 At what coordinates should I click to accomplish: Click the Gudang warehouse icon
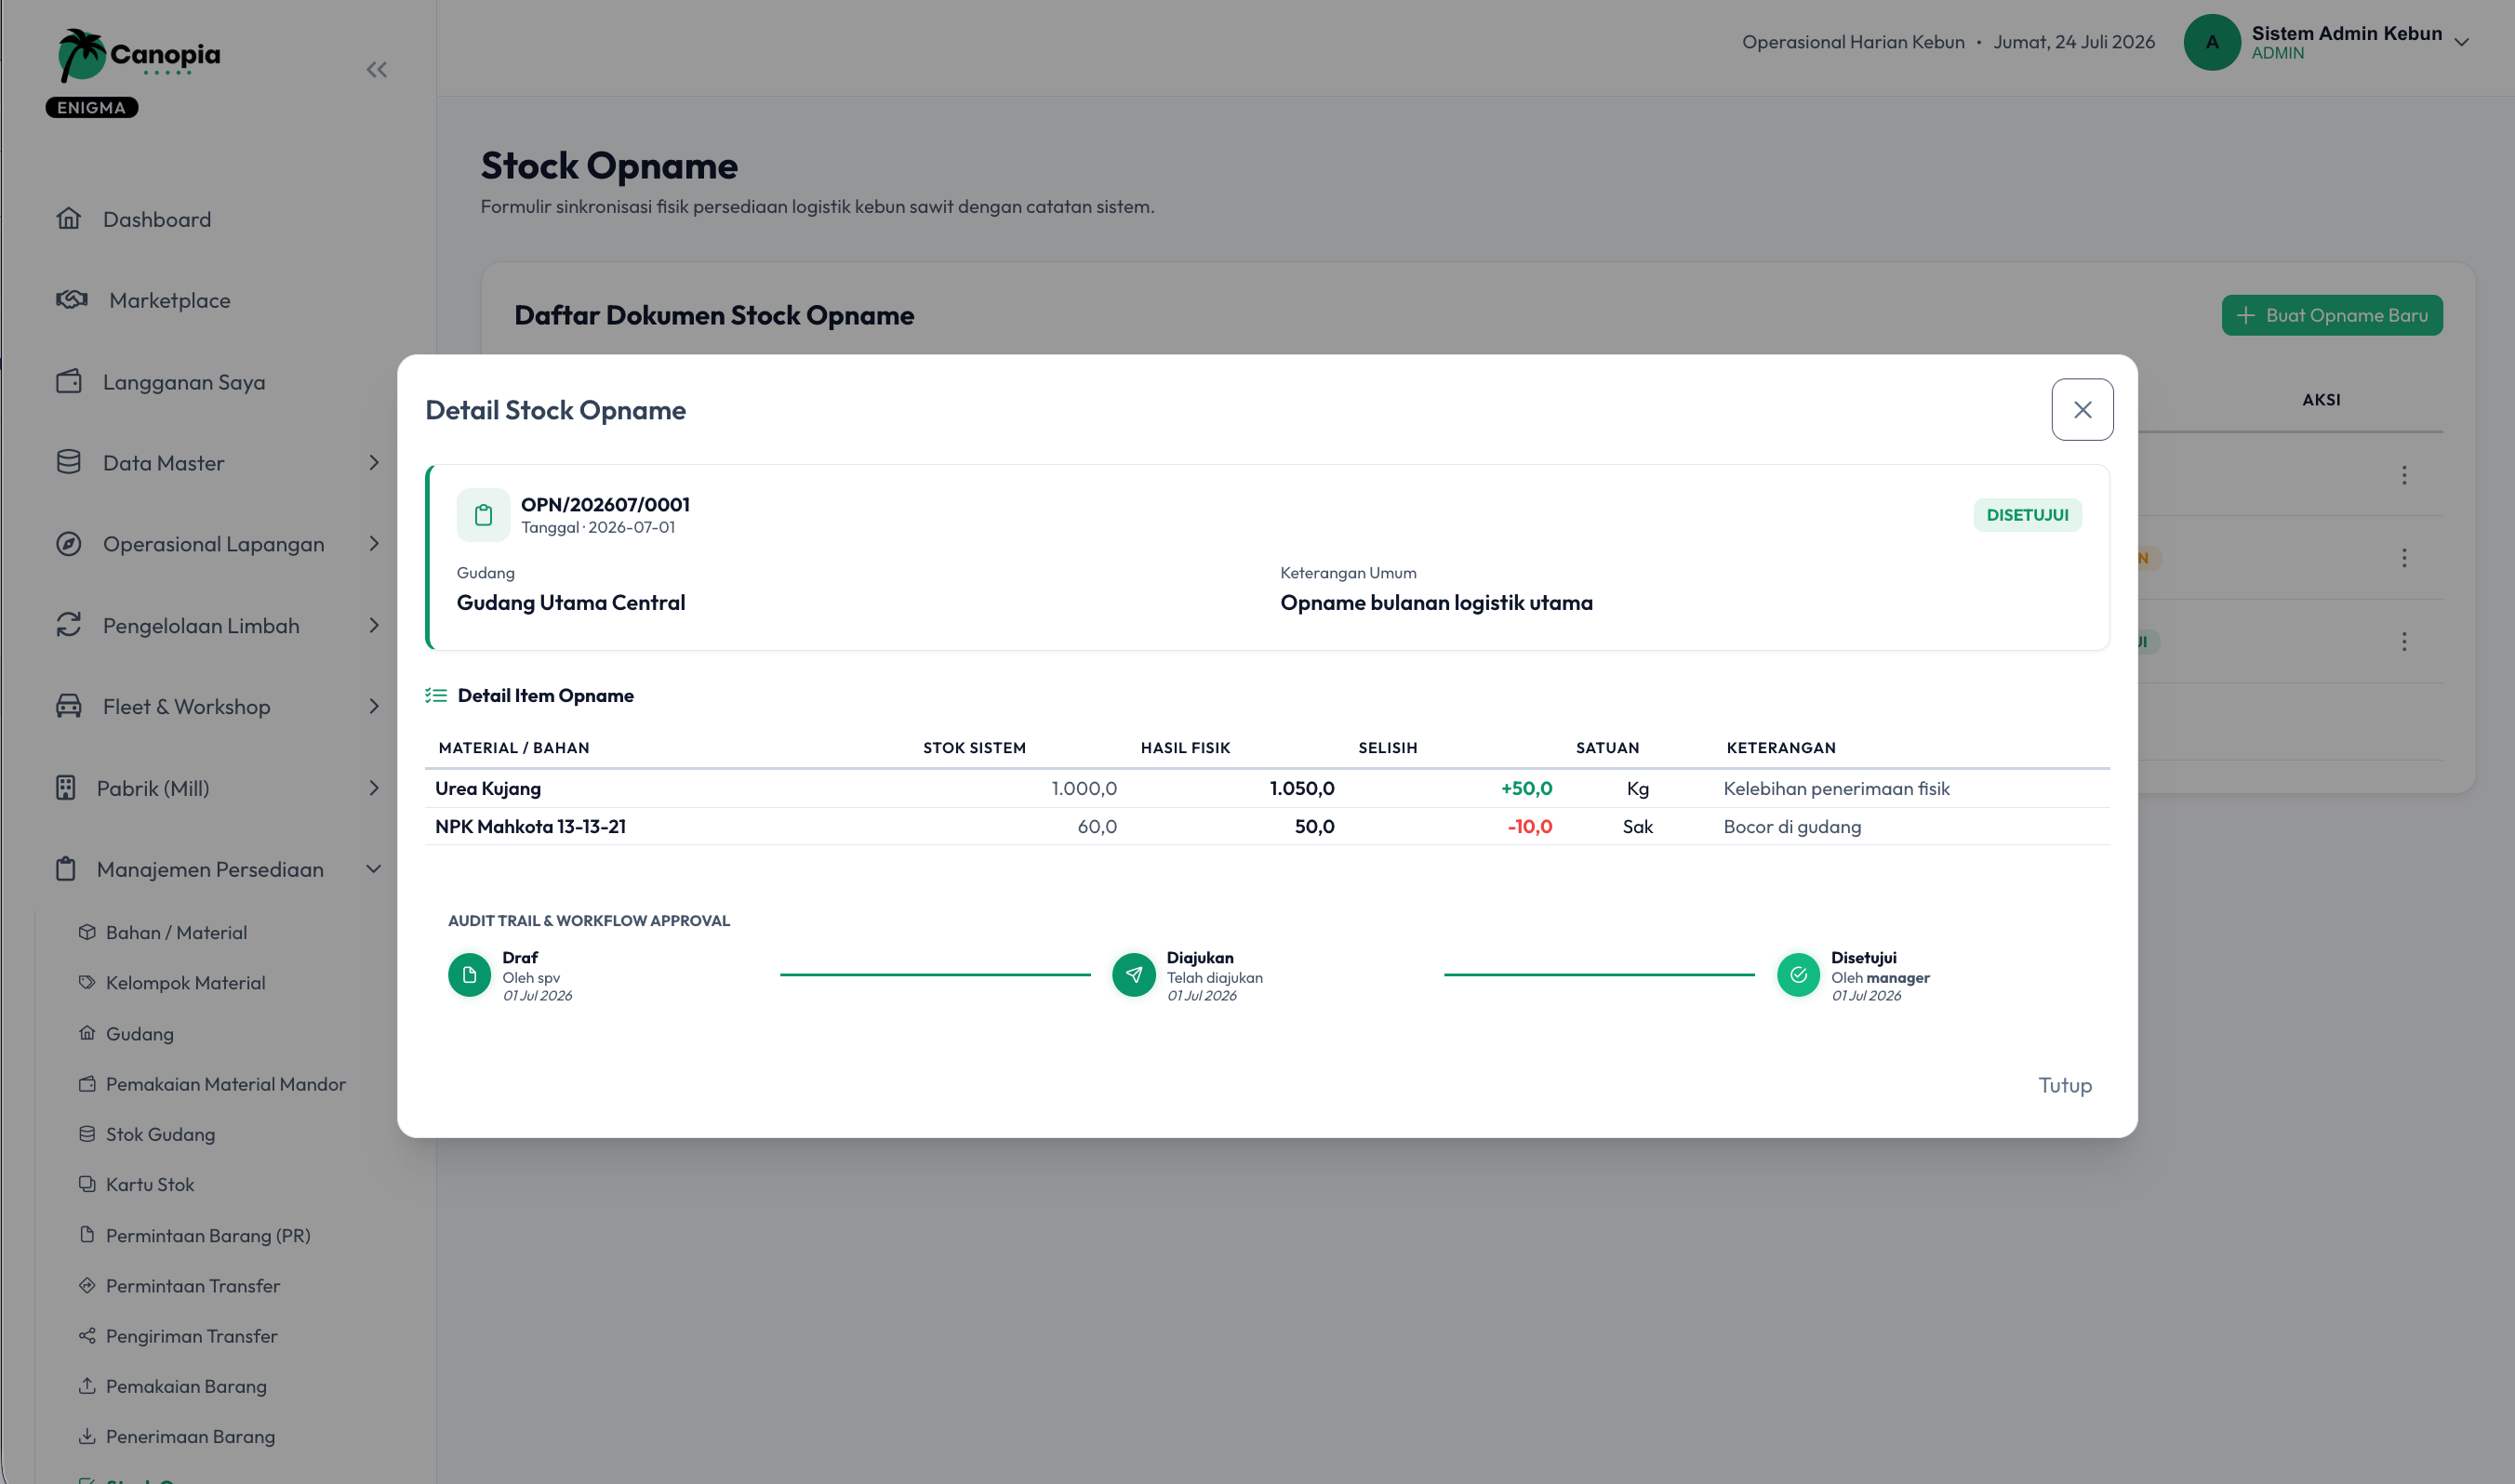(x=87, y=1033)
